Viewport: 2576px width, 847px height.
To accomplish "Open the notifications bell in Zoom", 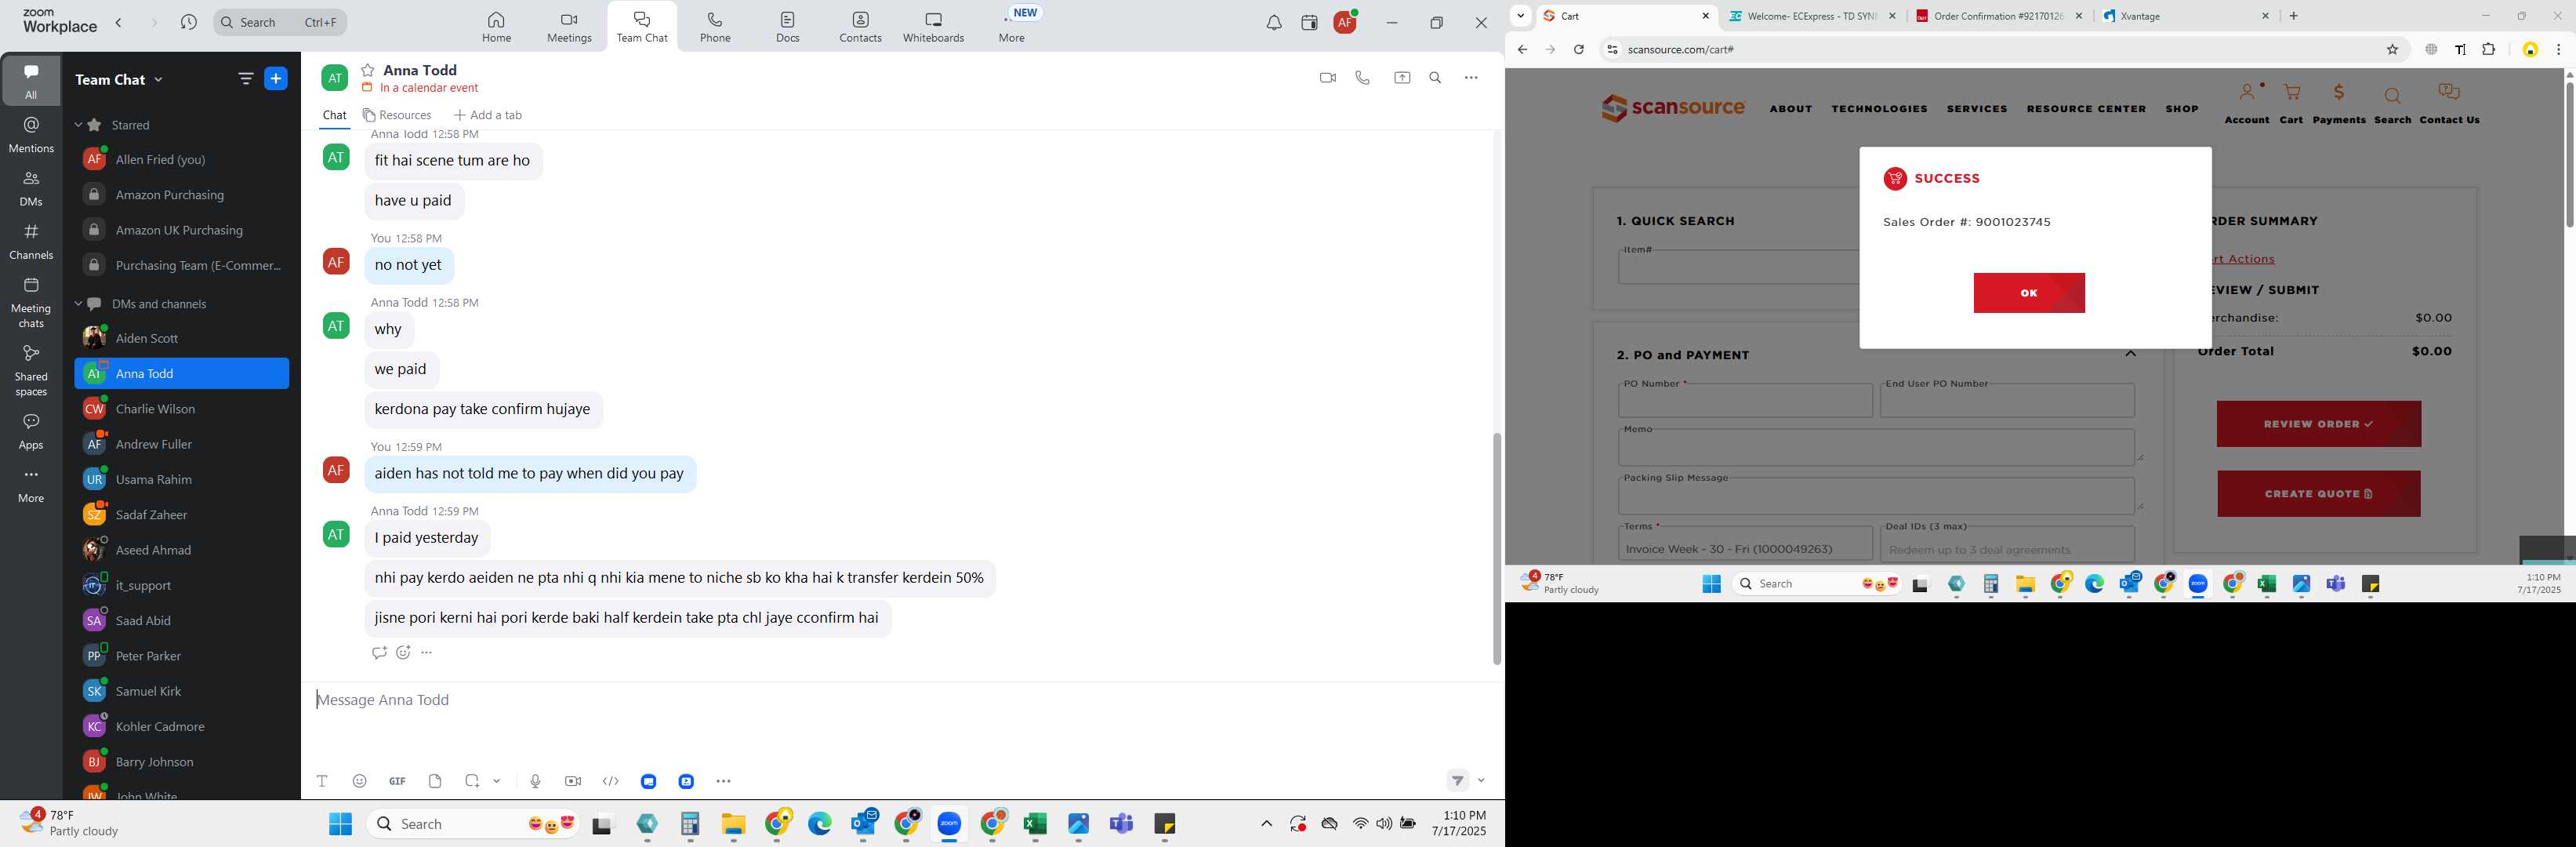I will [1273, 23].
